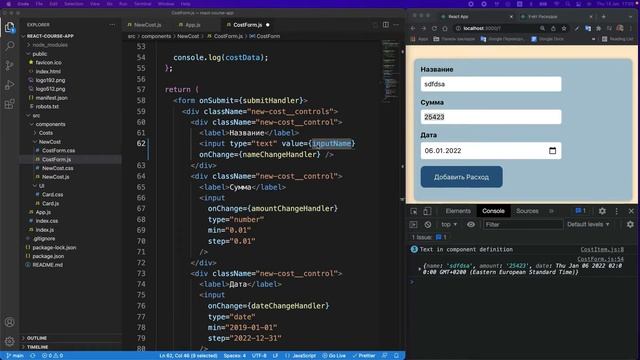
Task: Open DevTools three-dot menu
Action: [616, 211]
